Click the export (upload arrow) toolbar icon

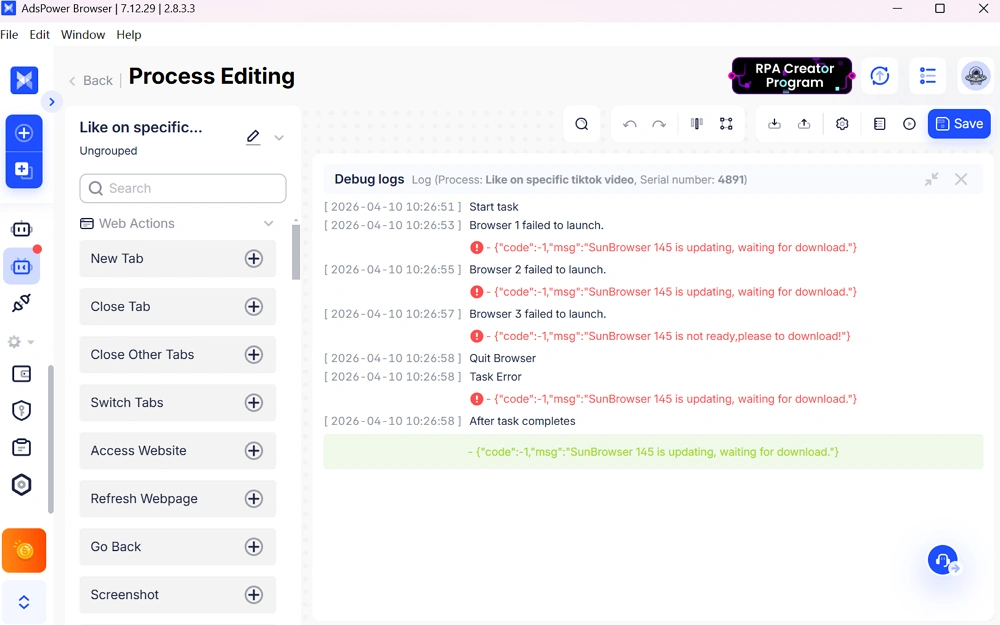point(804,124)
